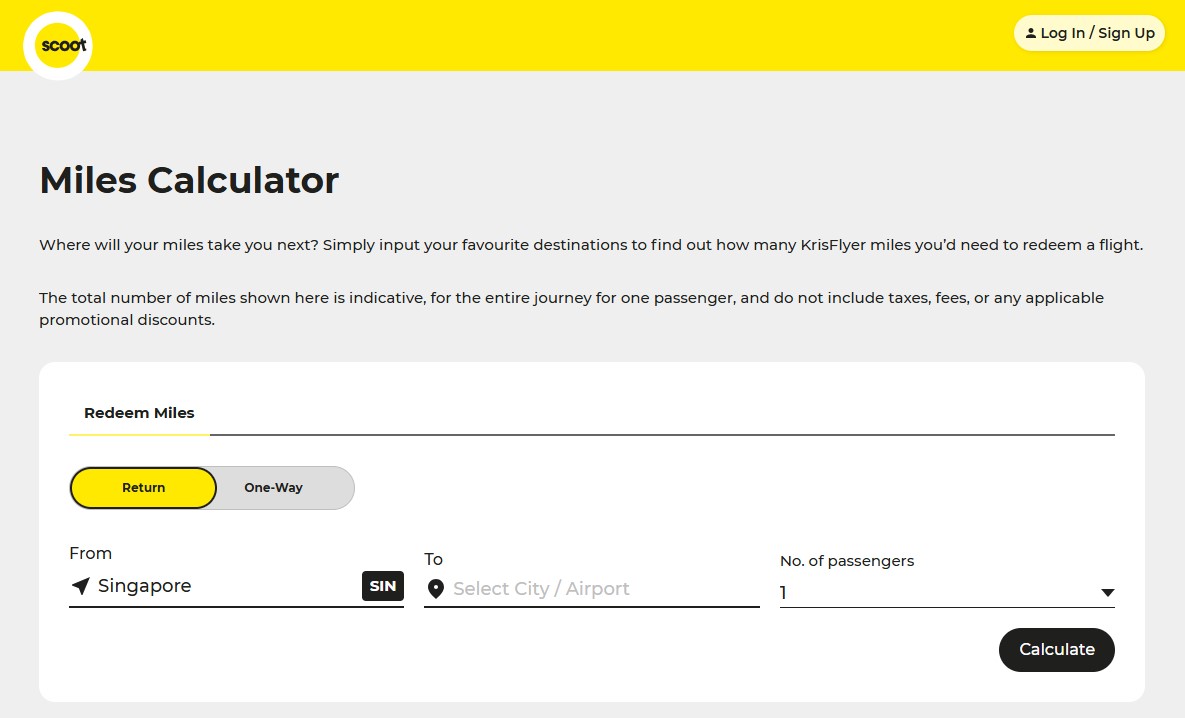Click the location pin icon in To field
The height and width of the screenshot is (718, 1185).
(435, 589)
